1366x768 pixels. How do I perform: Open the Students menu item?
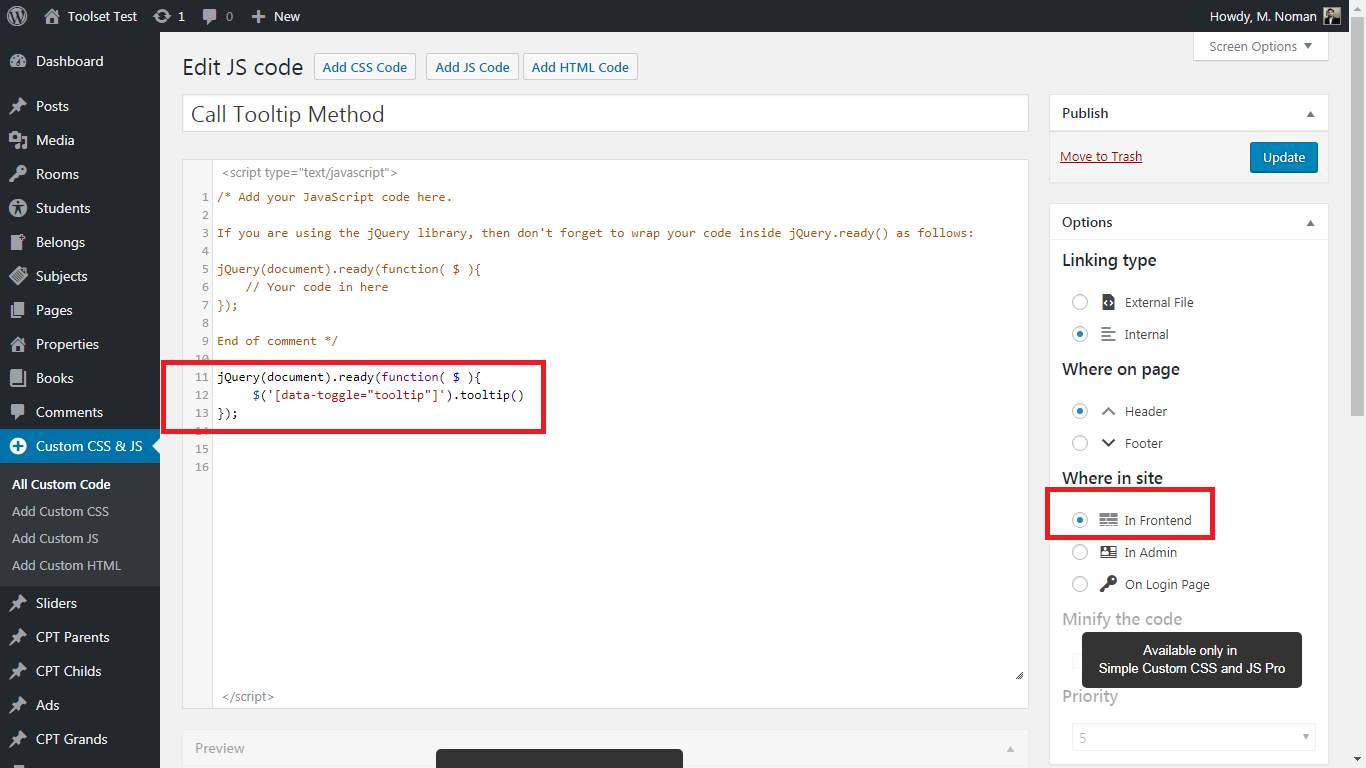(80, 208)
